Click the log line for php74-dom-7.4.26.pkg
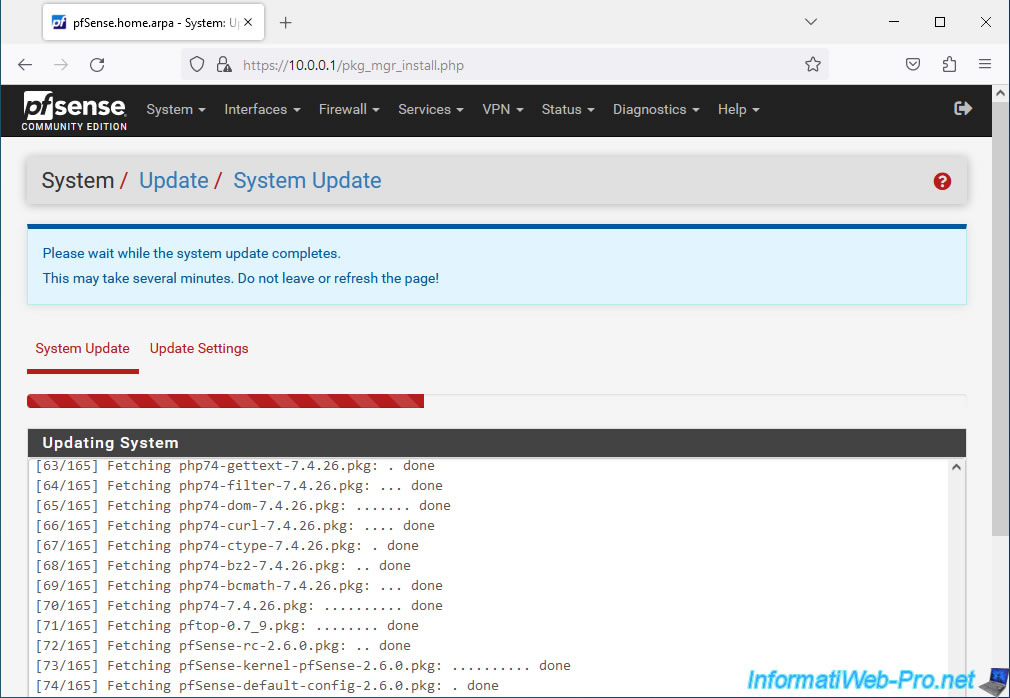The height and width of the screenshot is (698, 1010). click(243, 505)
